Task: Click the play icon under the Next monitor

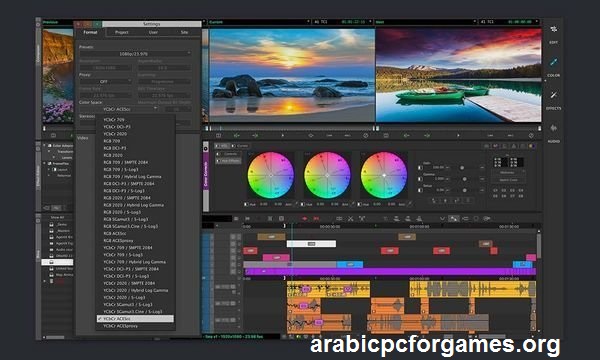Action: tap(458, 135)
